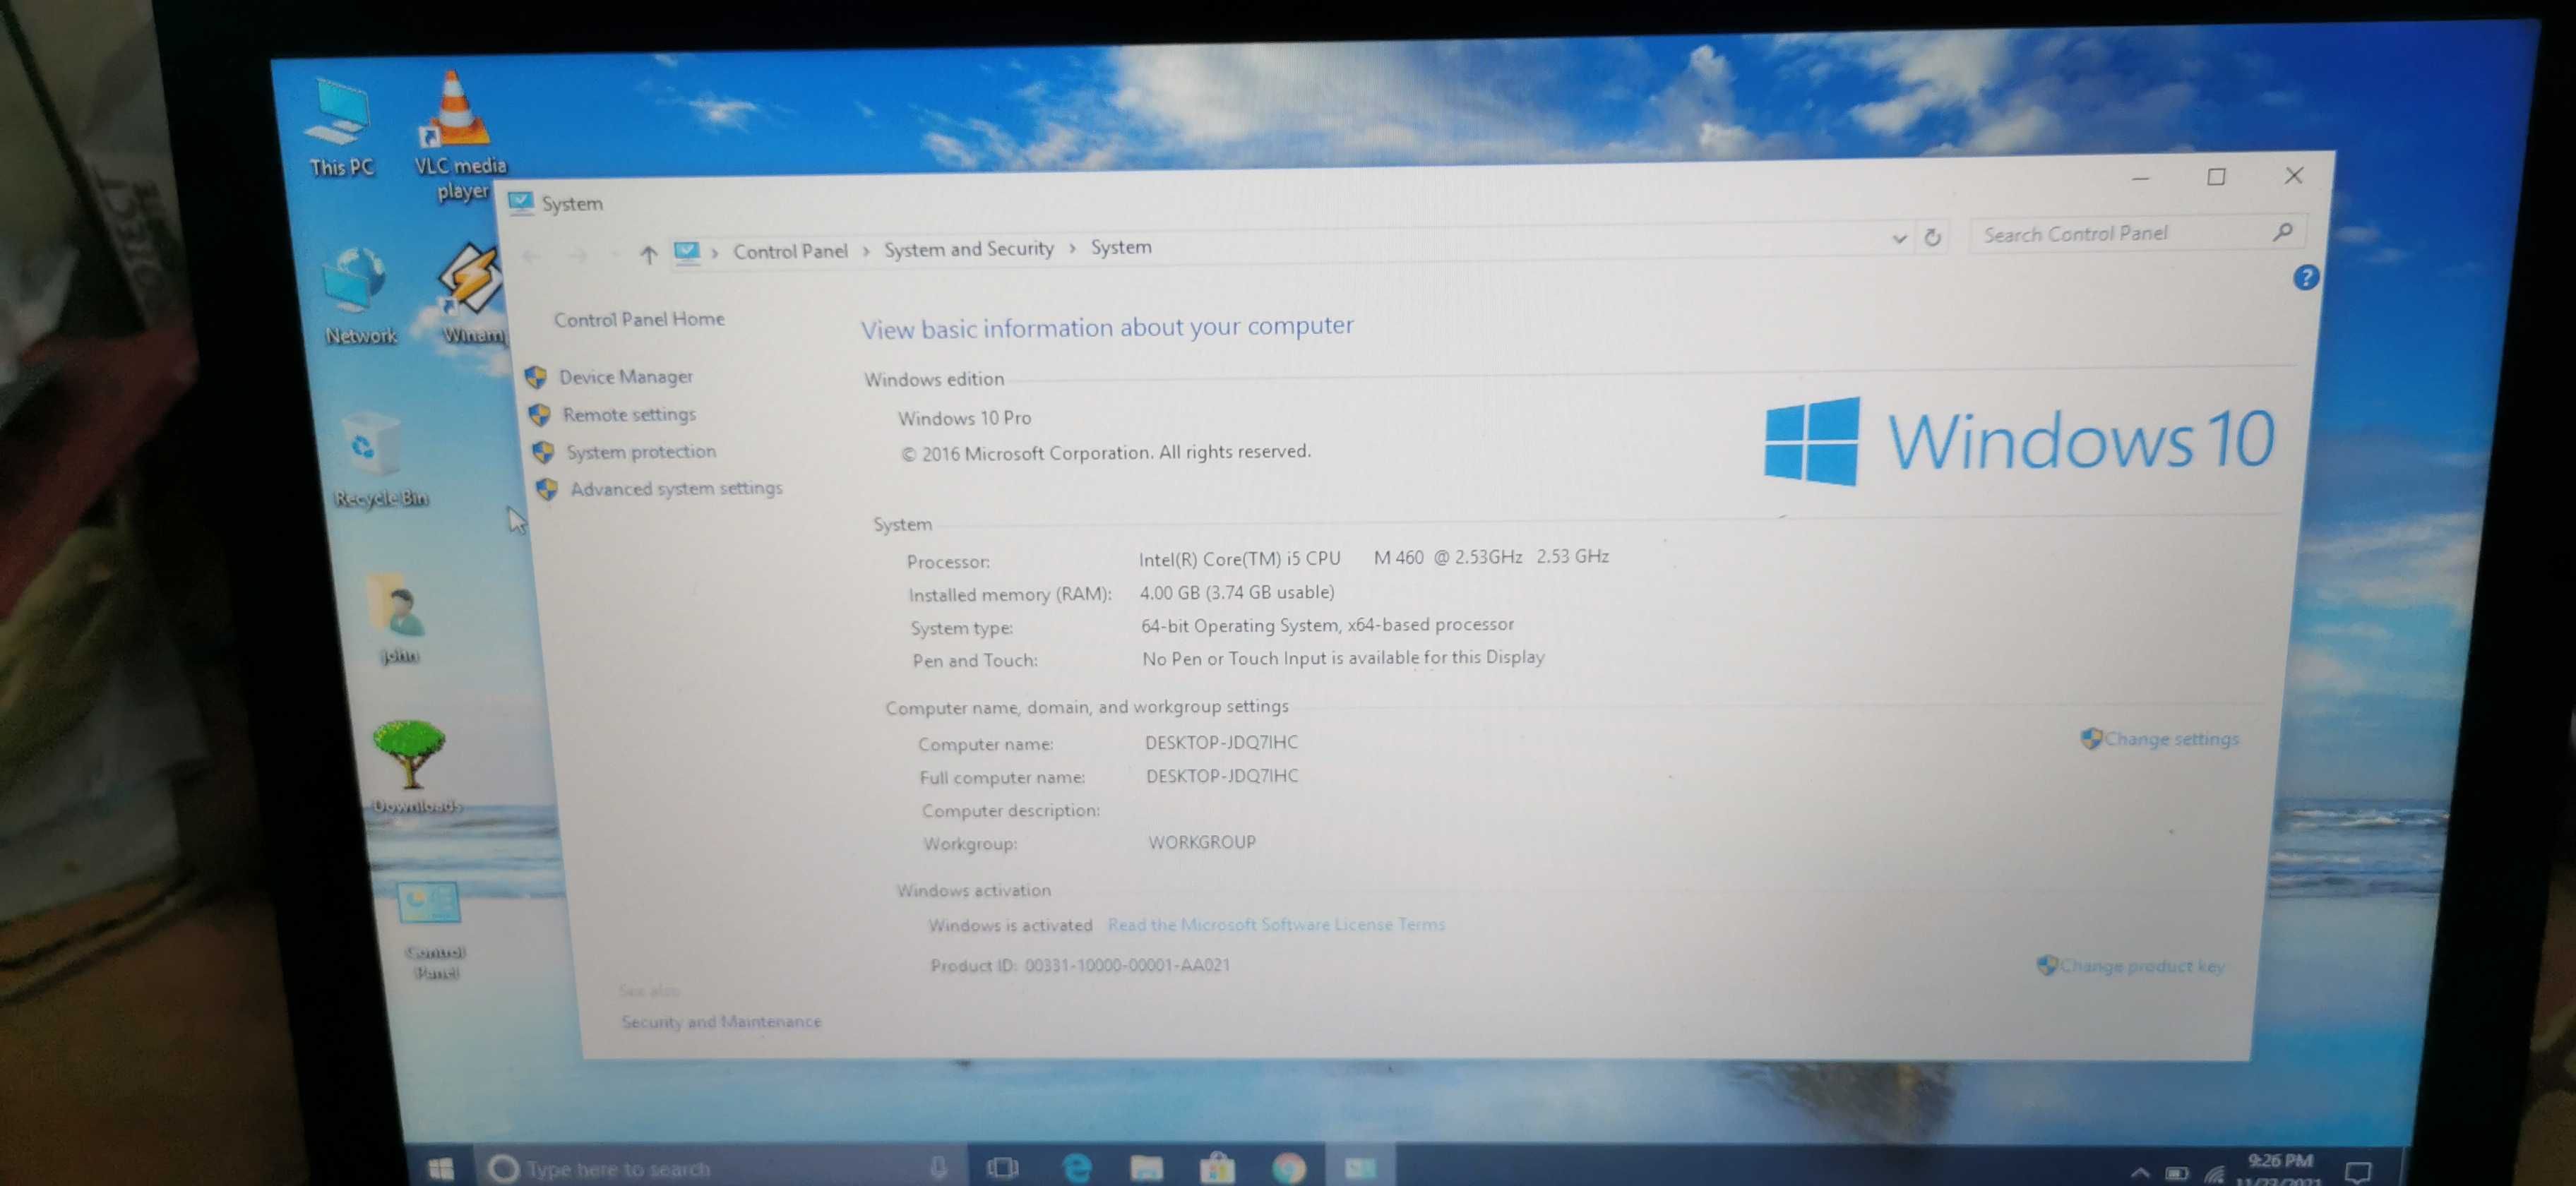The height and width of the screenshot is (1186, 2576).
Task: Open Security and Maintenance link
Action: (x=721, y=1022)
